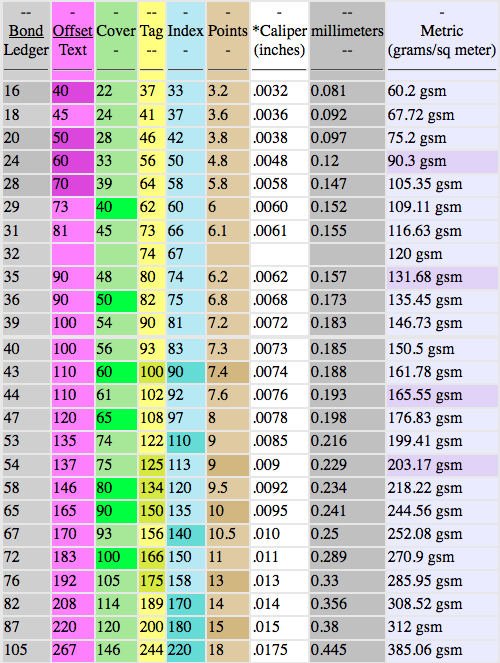This screenshot has width=500, height=663.
Task: Click the .0068 caliper value
Action: pos(270,300)
